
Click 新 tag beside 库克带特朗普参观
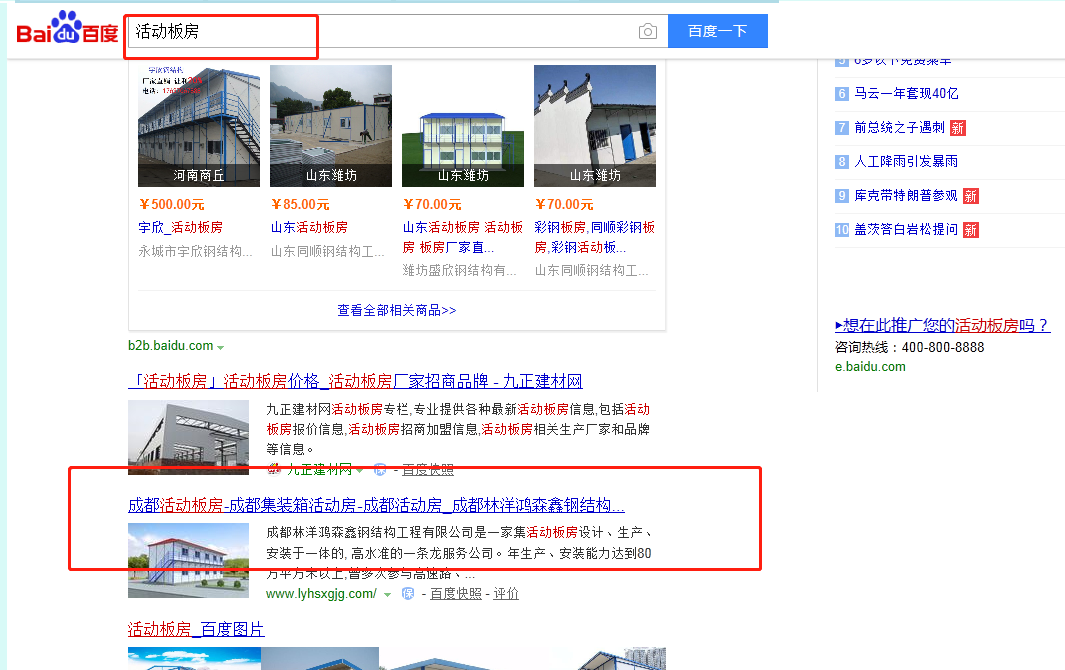(x=971, y=196)
